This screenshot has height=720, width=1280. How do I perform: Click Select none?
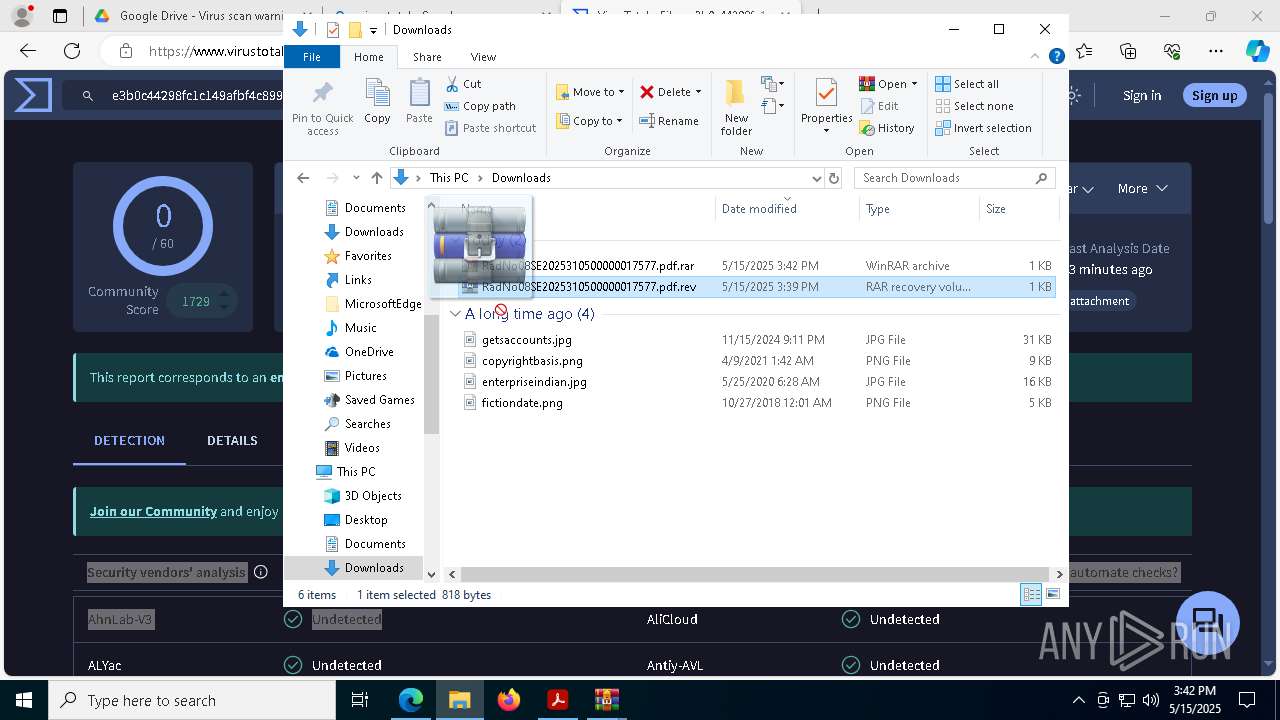pyautogui.click(x=974, y=106)
